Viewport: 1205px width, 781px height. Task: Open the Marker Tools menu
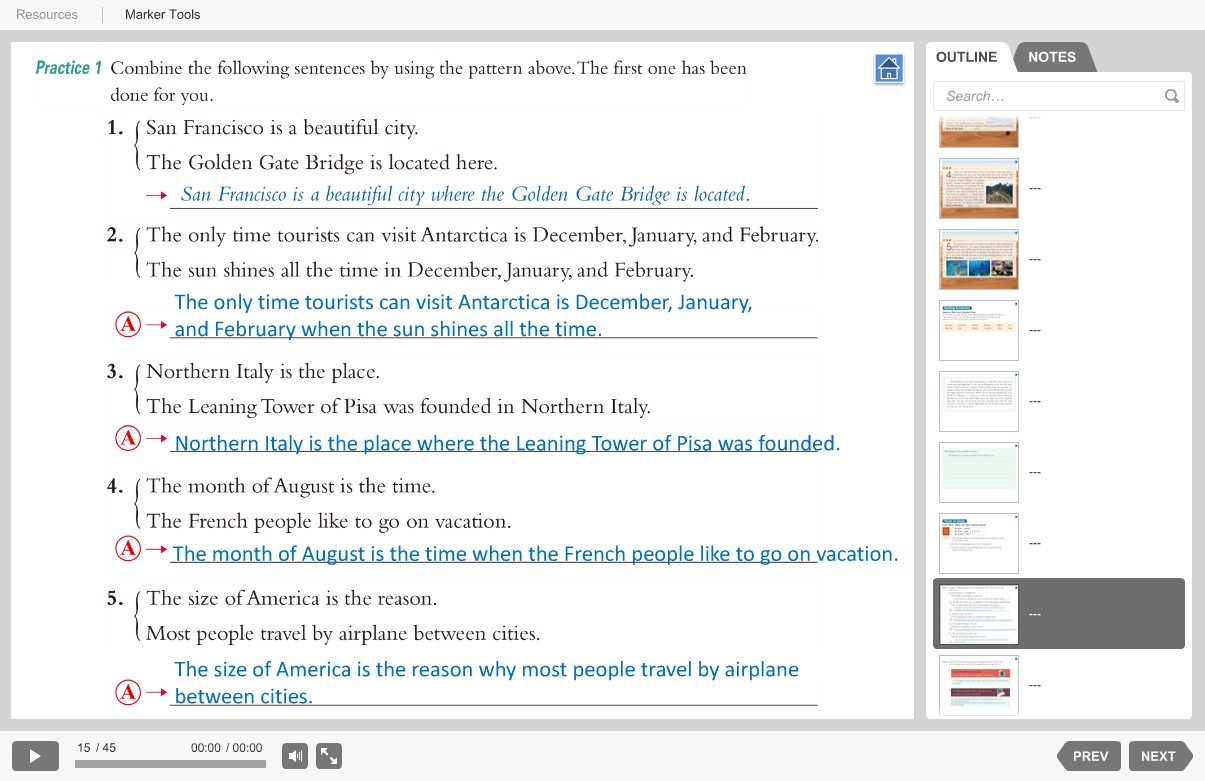[163, 15]
